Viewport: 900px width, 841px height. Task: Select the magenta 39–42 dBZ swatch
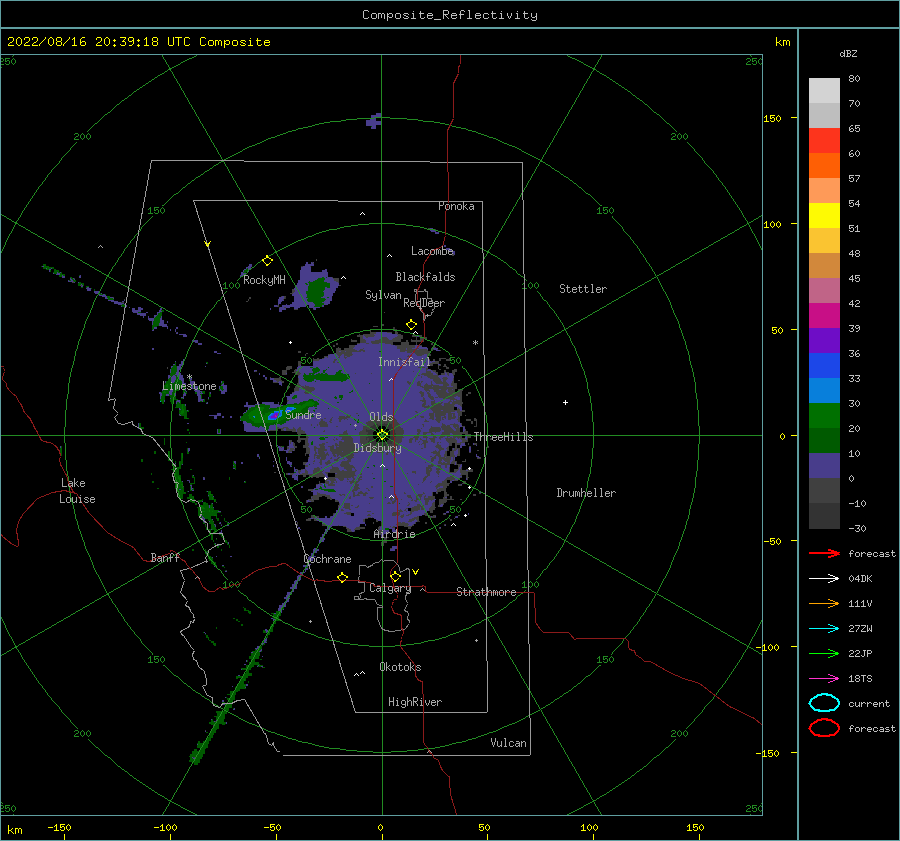click(x=824, y=316)
